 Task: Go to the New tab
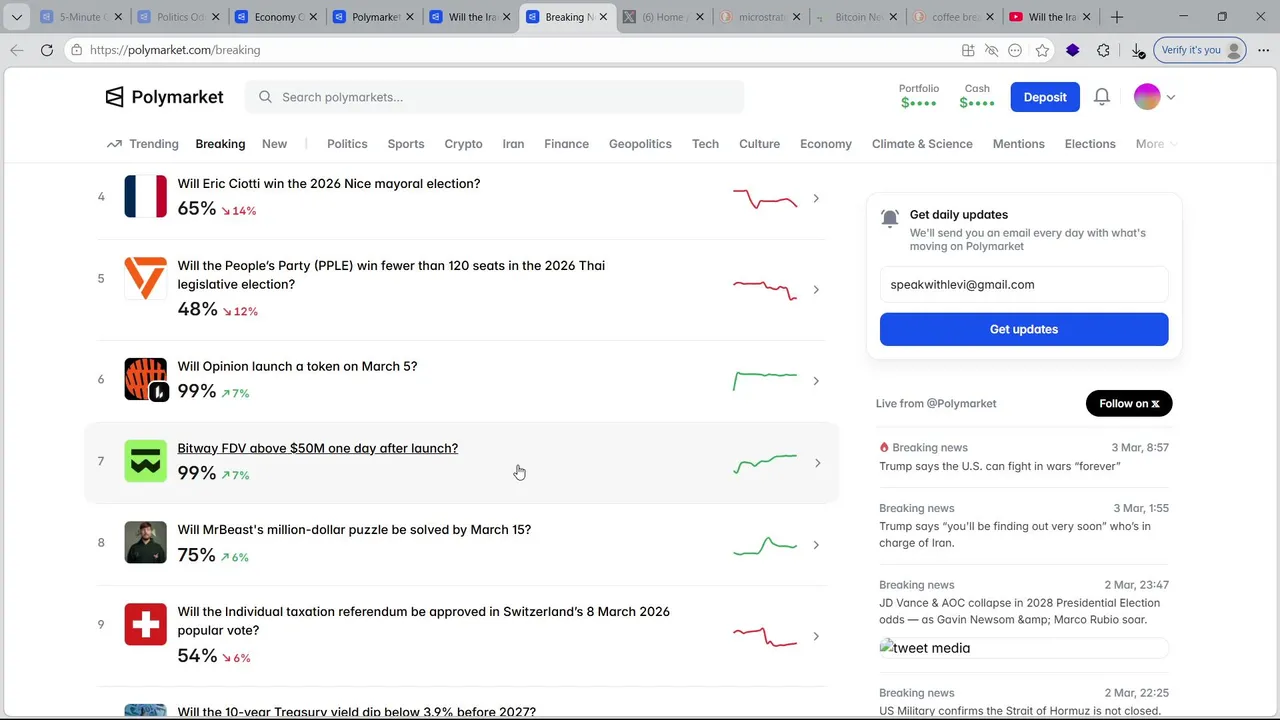[x=274, y=144]
